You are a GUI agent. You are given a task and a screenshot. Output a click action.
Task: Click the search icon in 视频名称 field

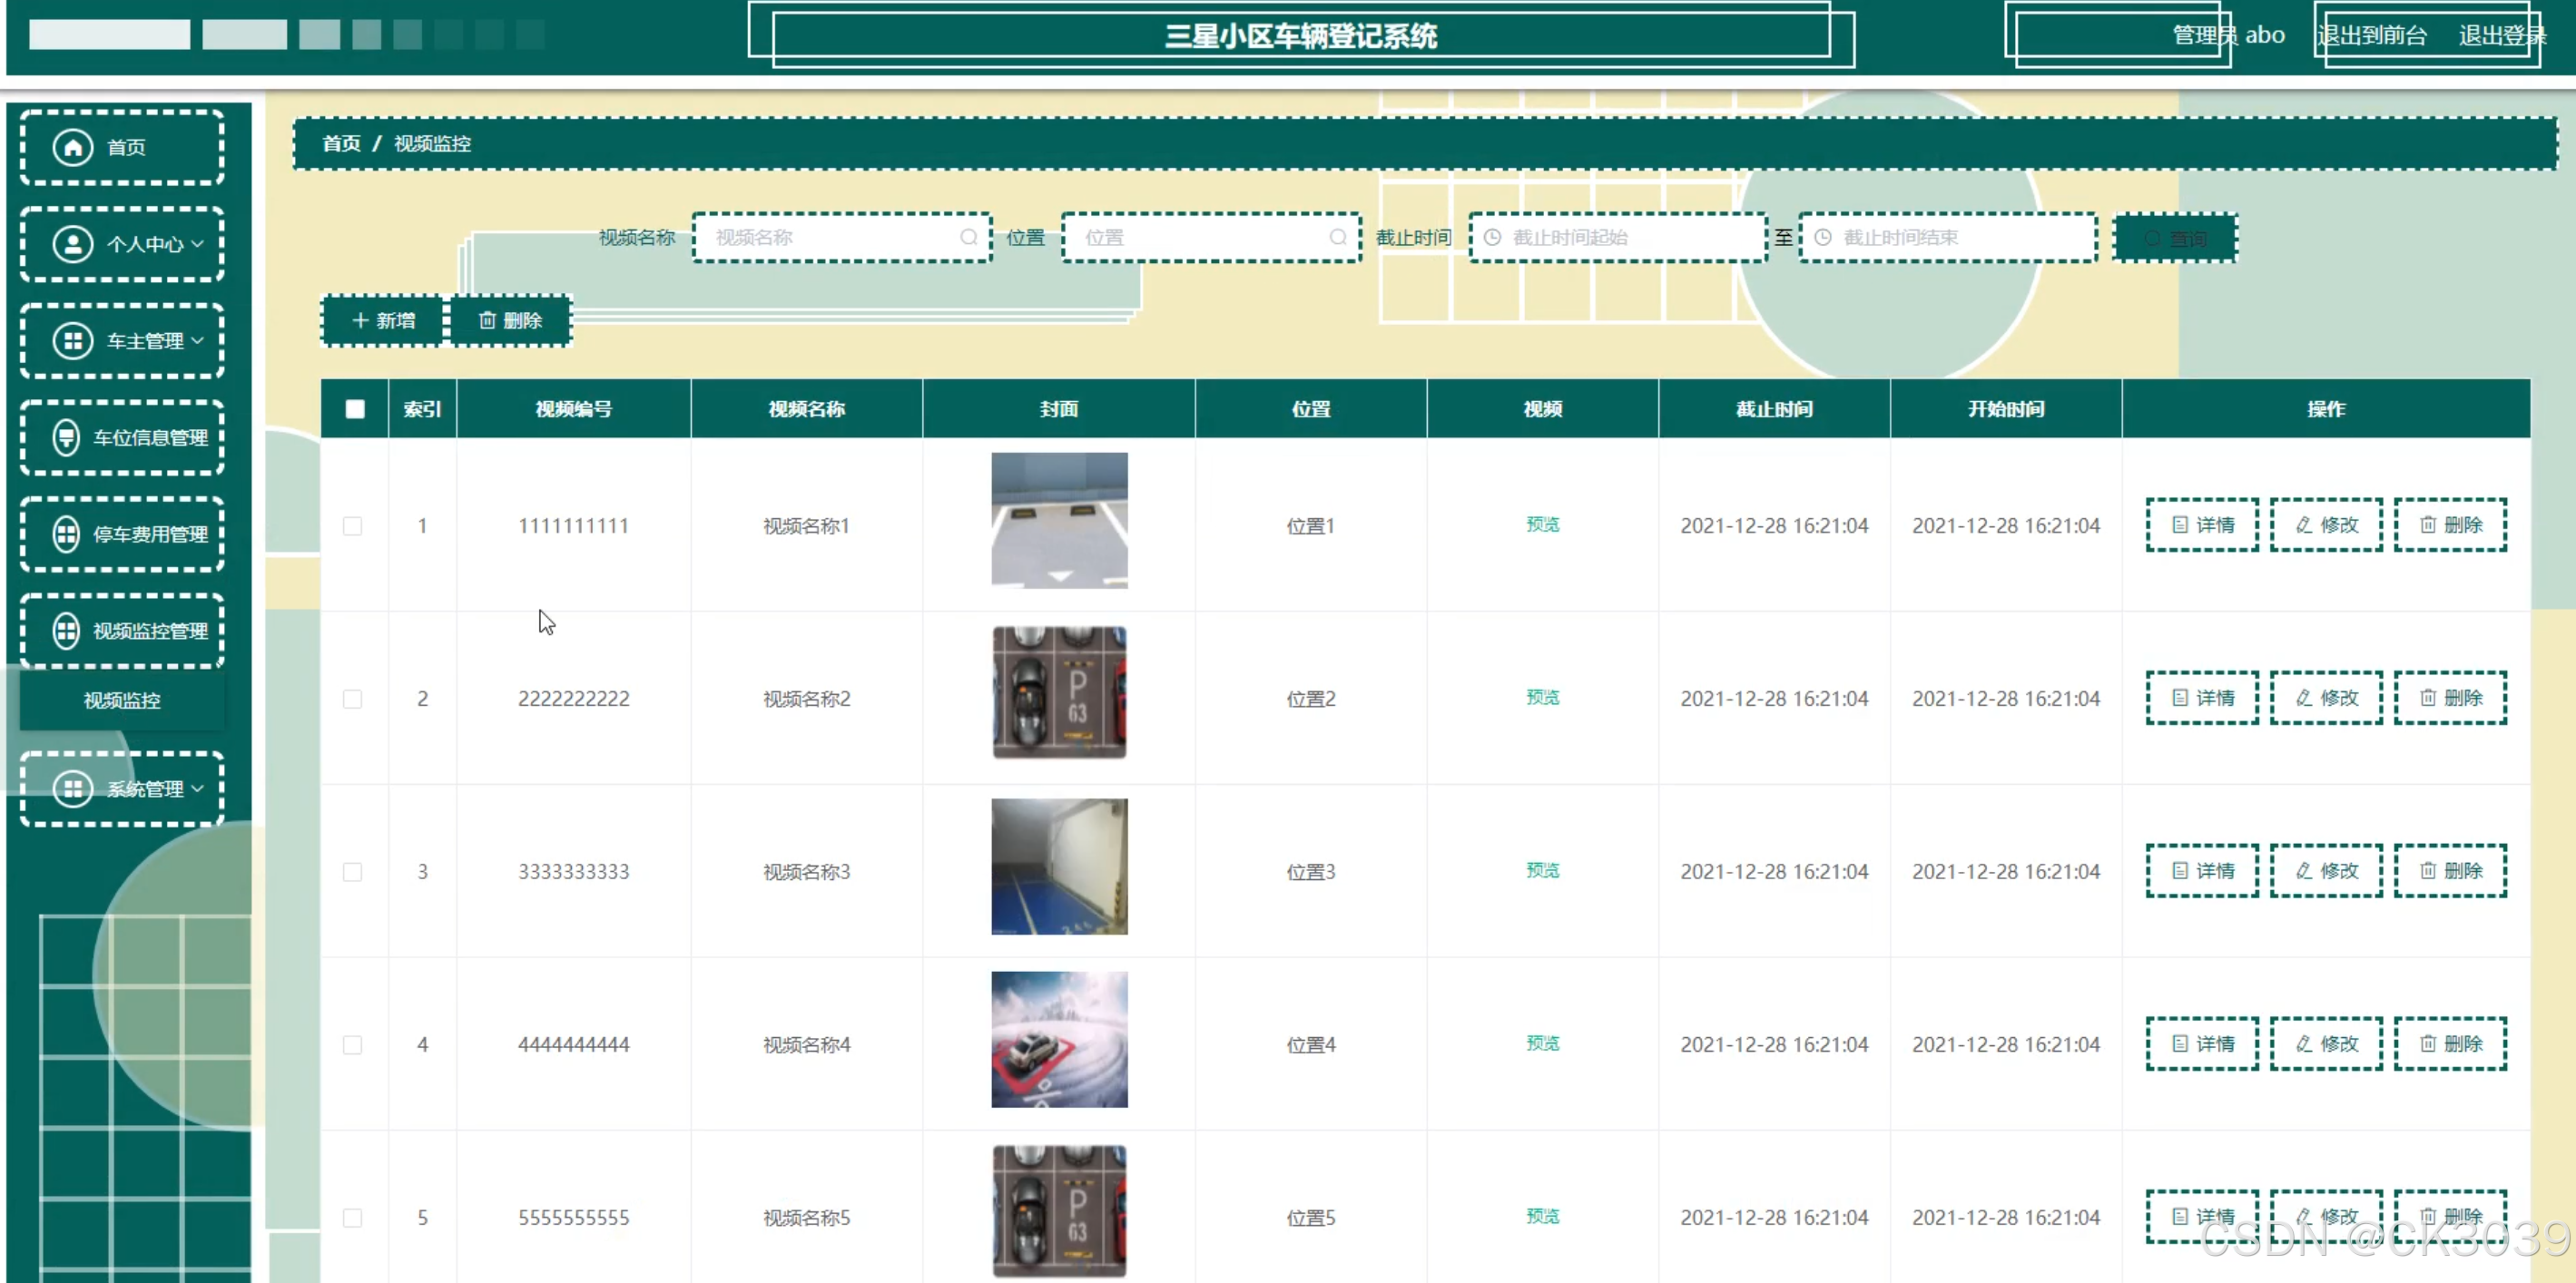[x=968, y=237]
